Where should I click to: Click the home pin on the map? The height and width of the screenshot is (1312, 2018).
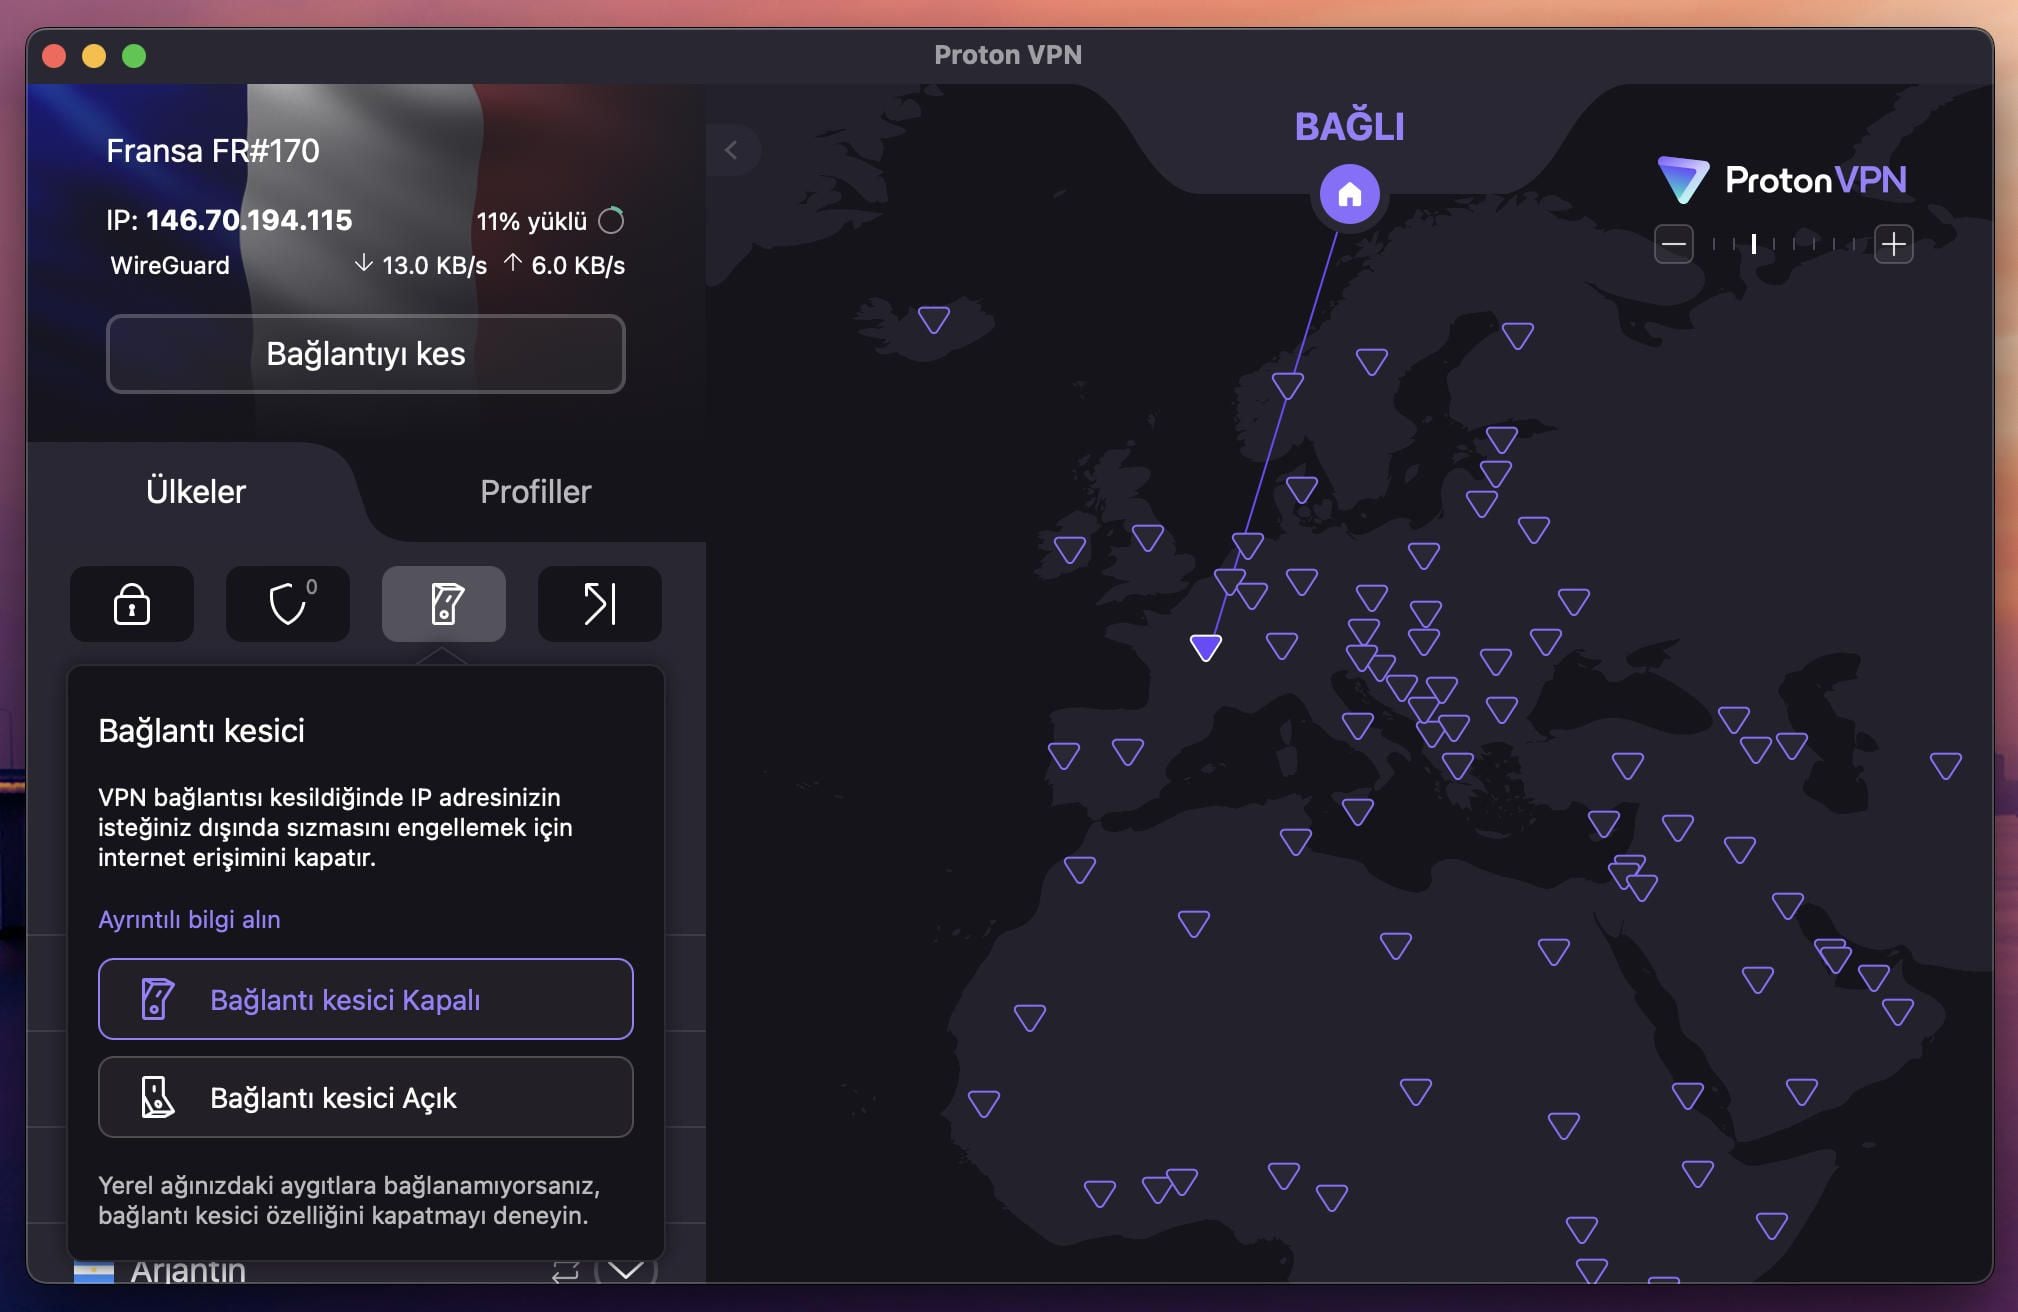[1350, 195]
